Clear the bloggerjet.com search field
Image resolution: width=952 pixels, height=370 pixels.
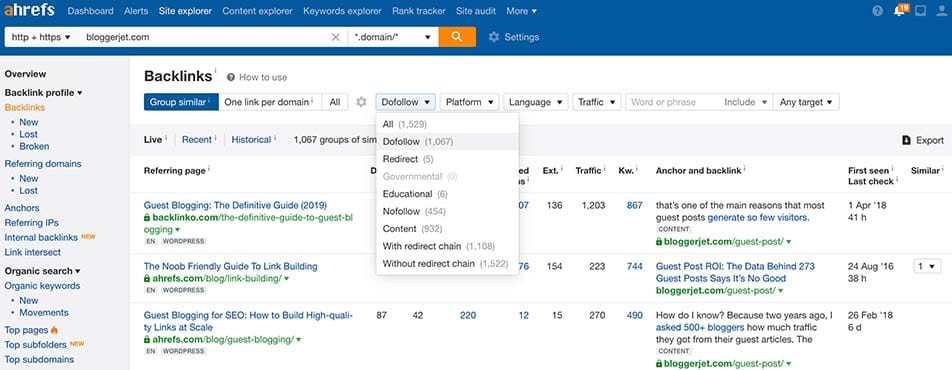[335, 37]
